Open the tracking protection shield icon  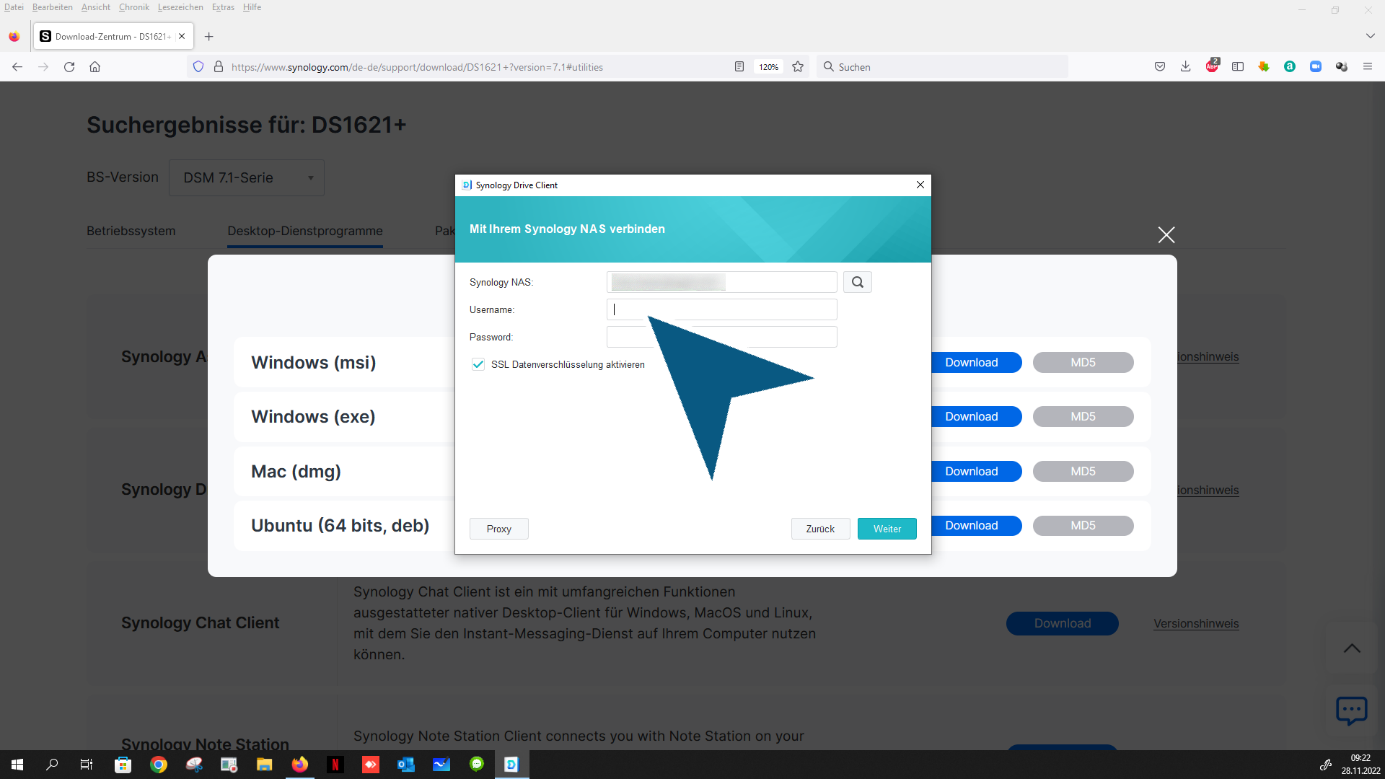click(x=198, y=67)
